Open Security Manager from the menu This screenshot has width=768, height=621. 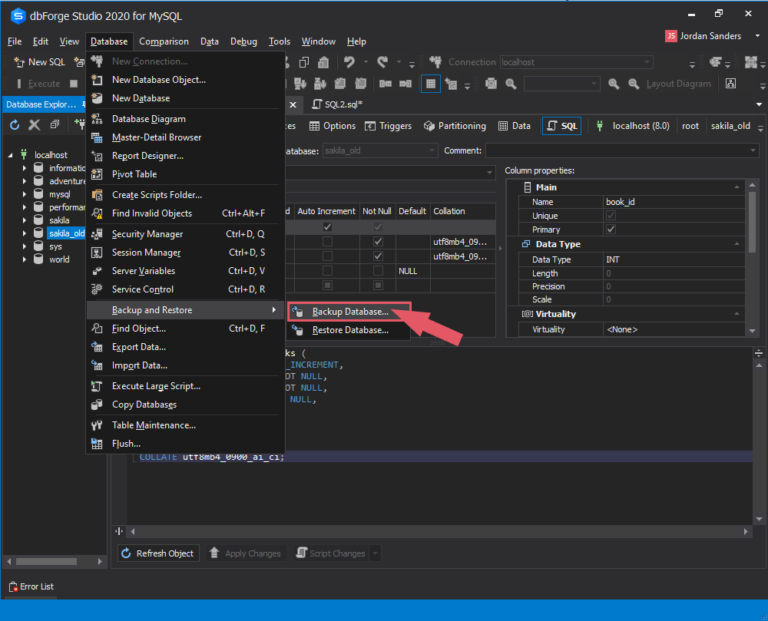tap(147, 234)
